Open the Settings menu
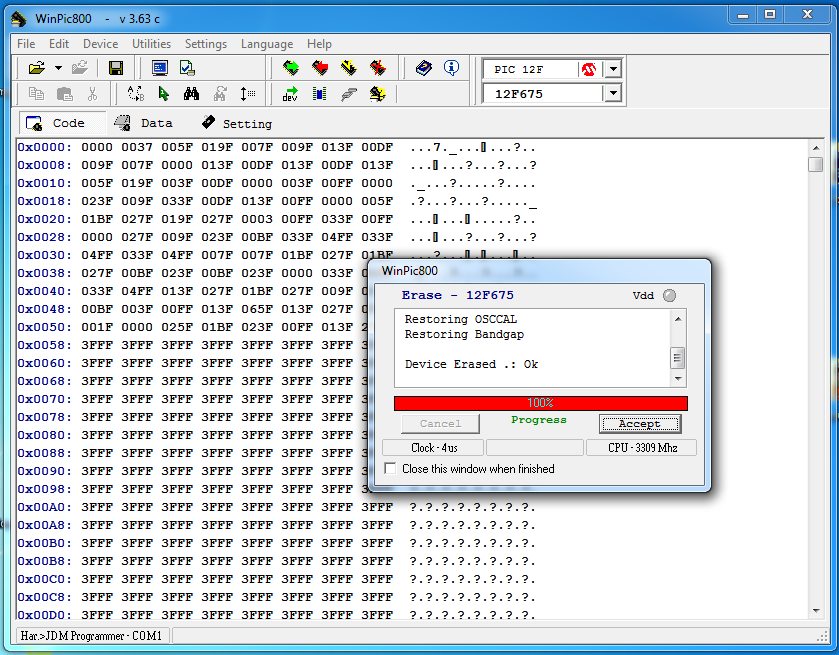The image size is (839, 655). [206, 44]
